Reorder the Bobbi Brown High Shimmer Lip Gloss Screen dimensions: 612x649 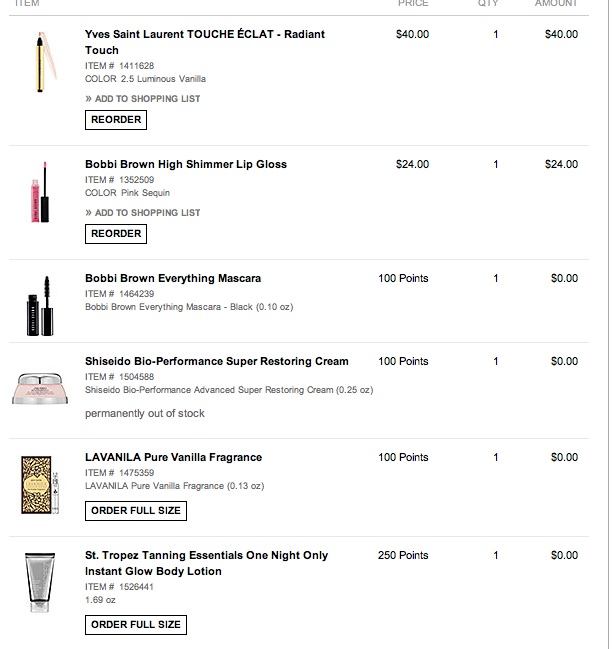coord(116,233)
